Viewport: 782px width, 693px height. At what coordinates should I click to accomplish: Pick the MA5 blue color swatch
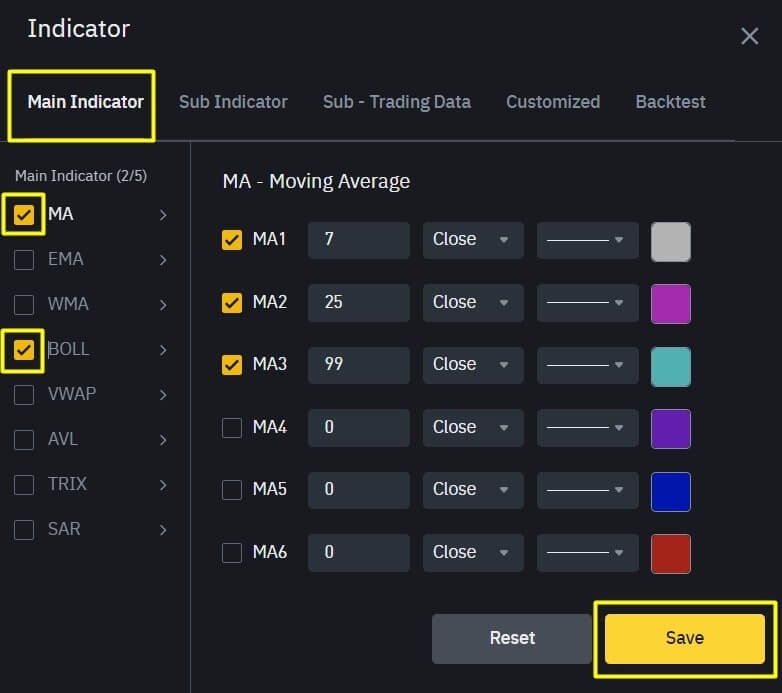[x=671, y=492]
